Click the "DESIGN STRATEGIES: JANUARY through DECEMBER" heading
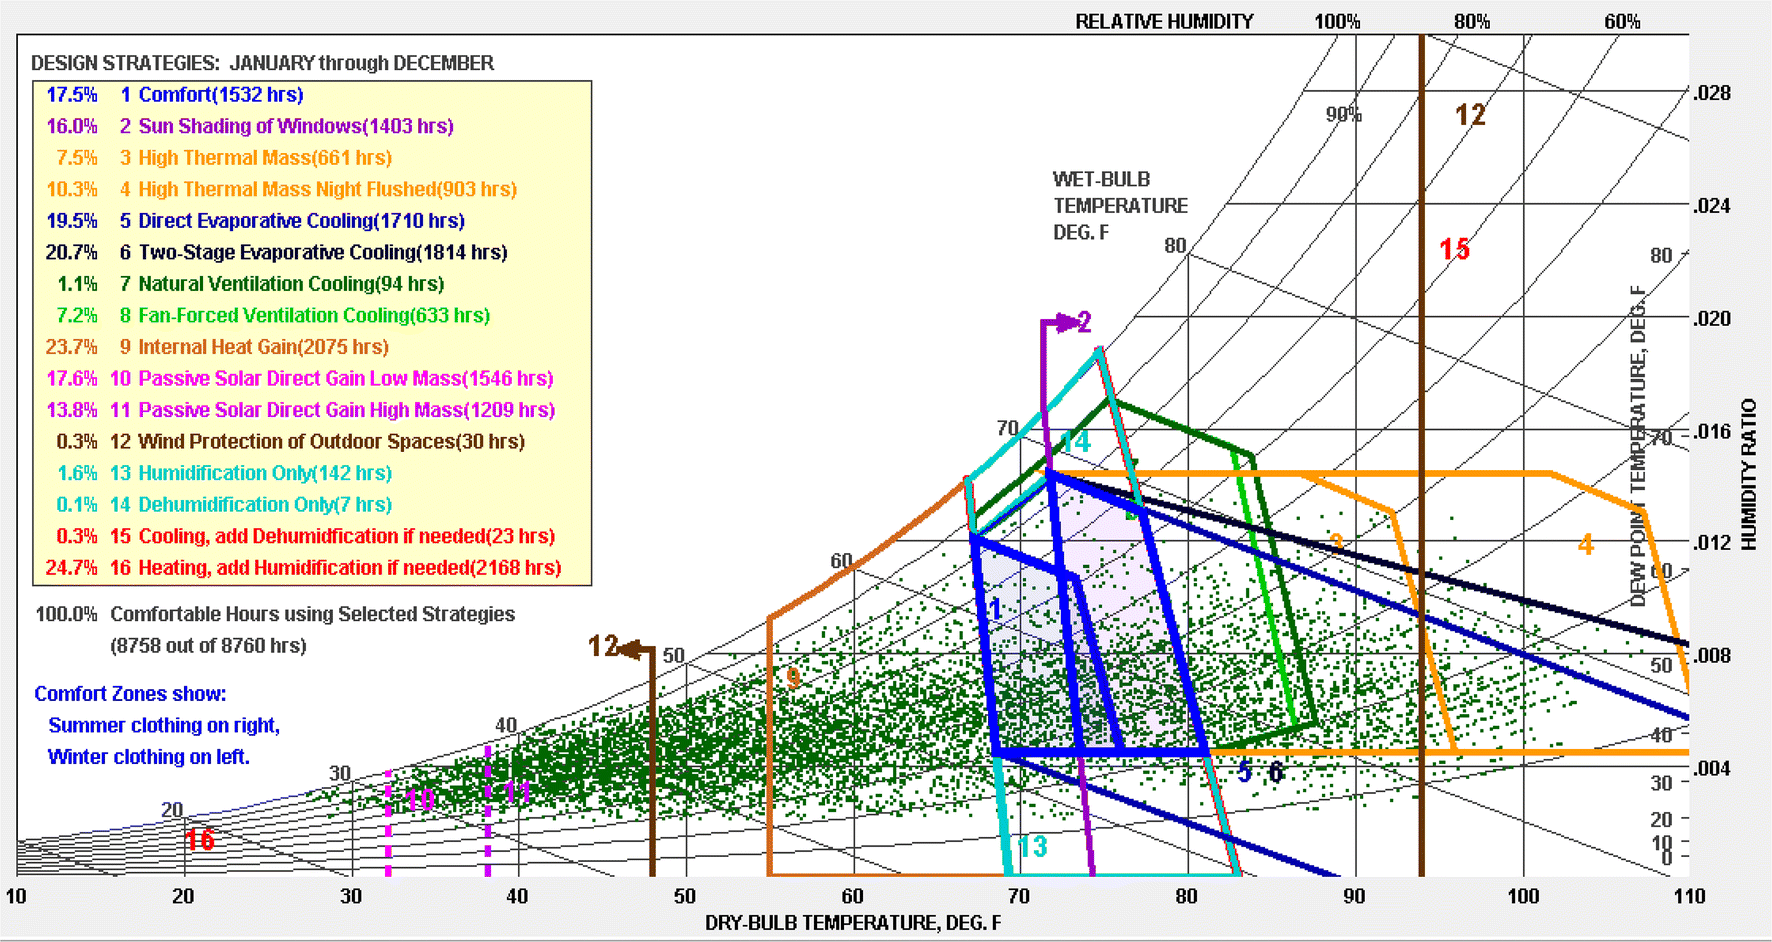The width and height of the screenshot is (1772, 942). point(262,63)
